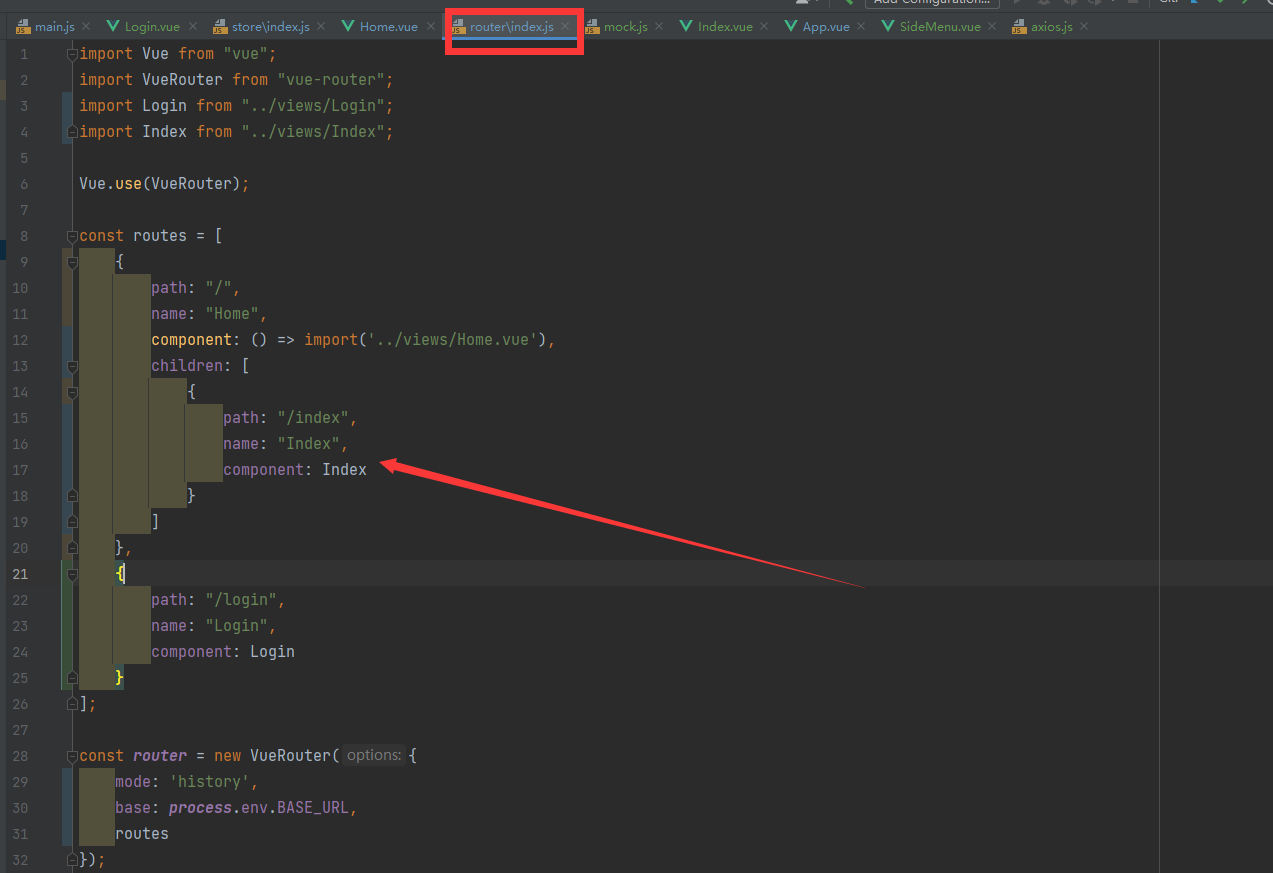Switch to the main.js tab
1273x873 pixels.
click(54, 26)
